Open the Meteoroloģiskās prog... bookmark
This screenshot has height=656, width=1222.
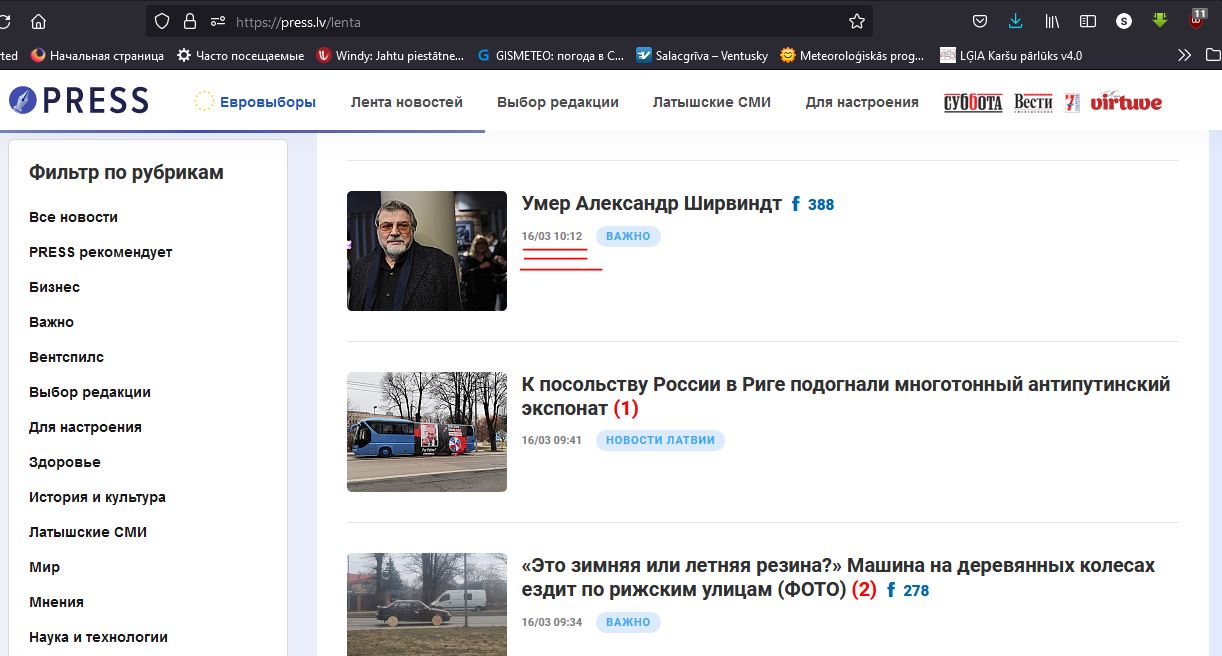point(852,56)
